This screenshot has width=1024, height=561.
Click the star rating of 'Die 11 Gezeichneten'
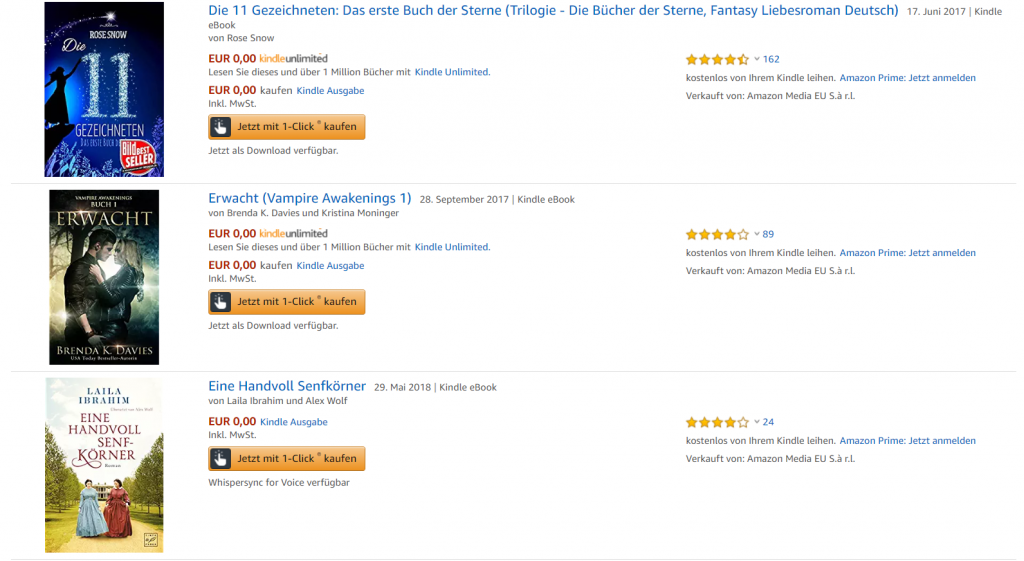pos(717,60)
